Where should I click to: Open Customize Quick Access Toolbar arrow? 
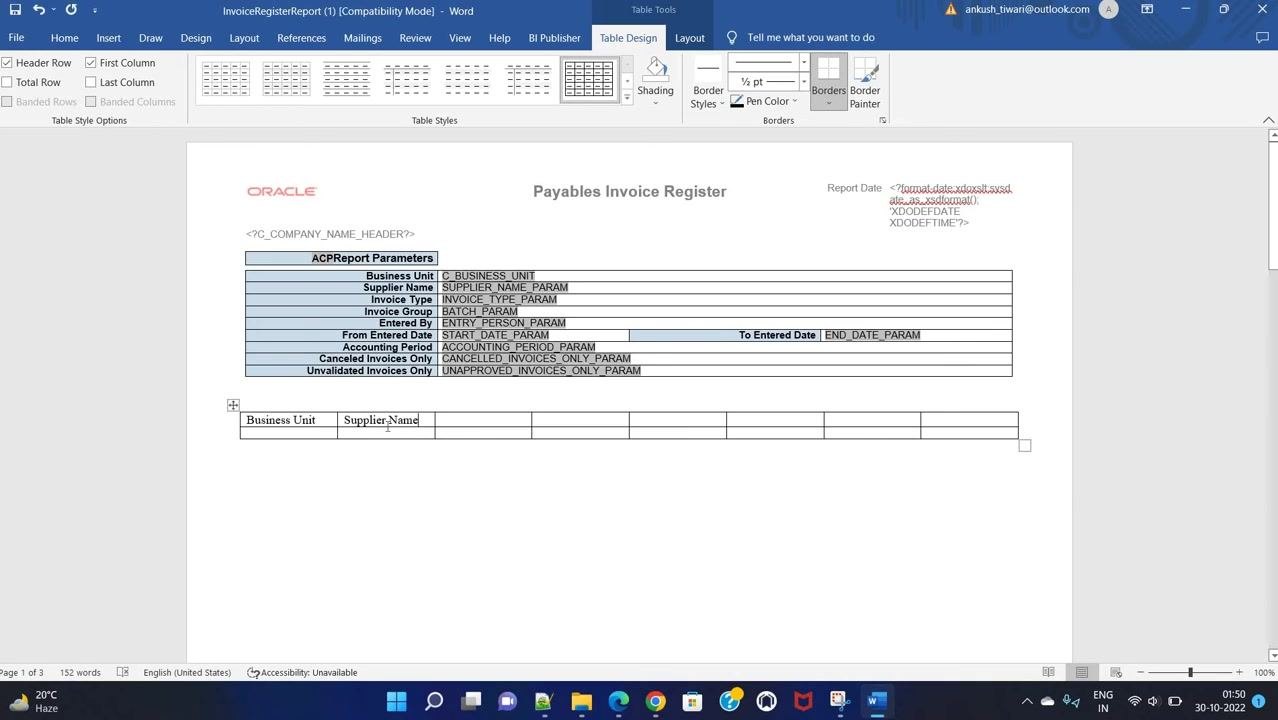[x=95, y=10]
